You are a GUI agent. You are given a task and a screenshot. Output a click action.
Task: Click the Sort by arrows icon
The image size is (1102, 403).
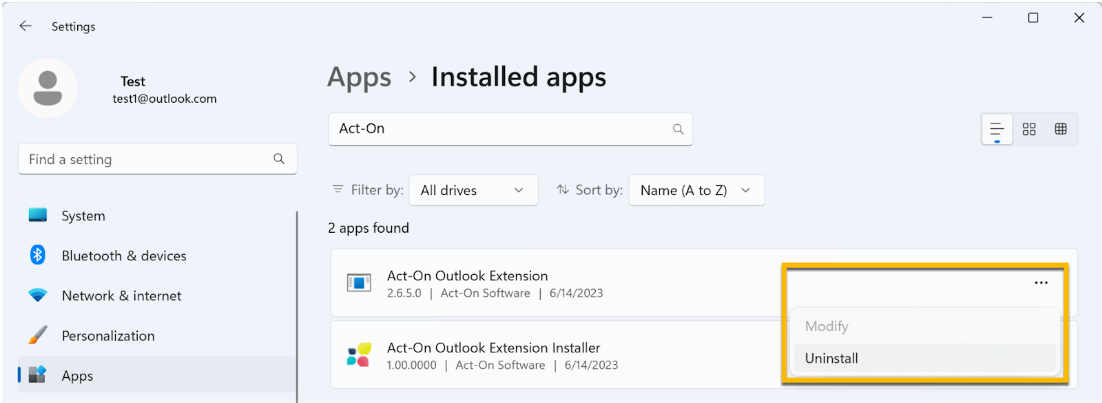pos(562,189)
